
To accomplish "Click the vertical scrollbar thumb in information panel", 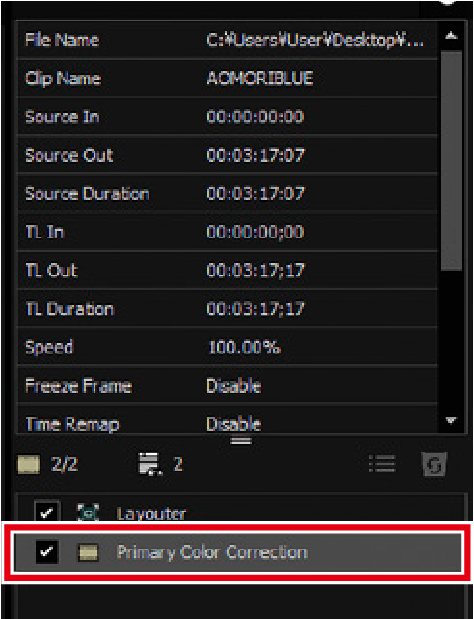I will tap(451, 160).
